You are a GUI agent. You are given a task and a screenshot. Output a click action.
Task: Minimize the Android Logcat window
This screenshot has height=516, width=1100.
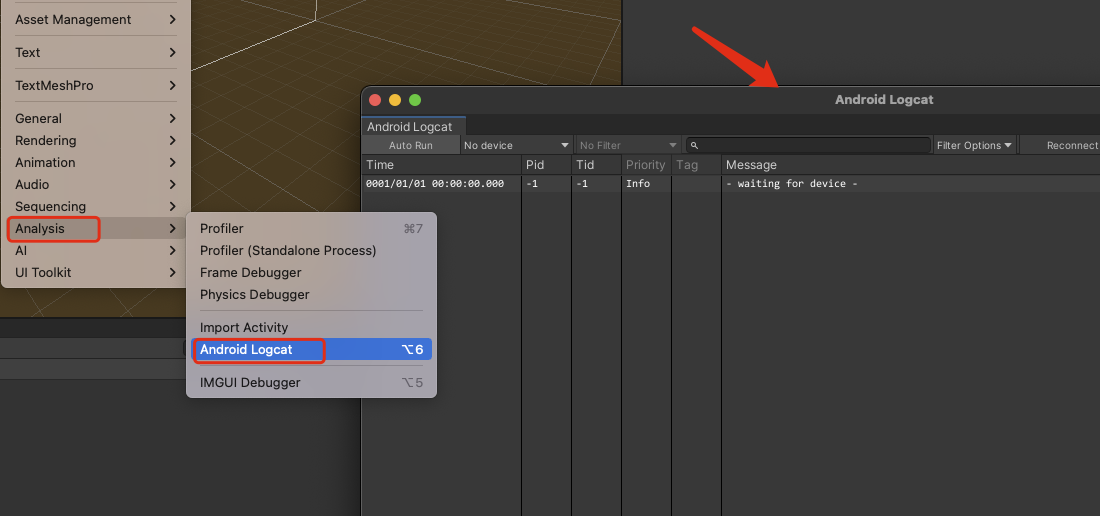coord(395,100)
